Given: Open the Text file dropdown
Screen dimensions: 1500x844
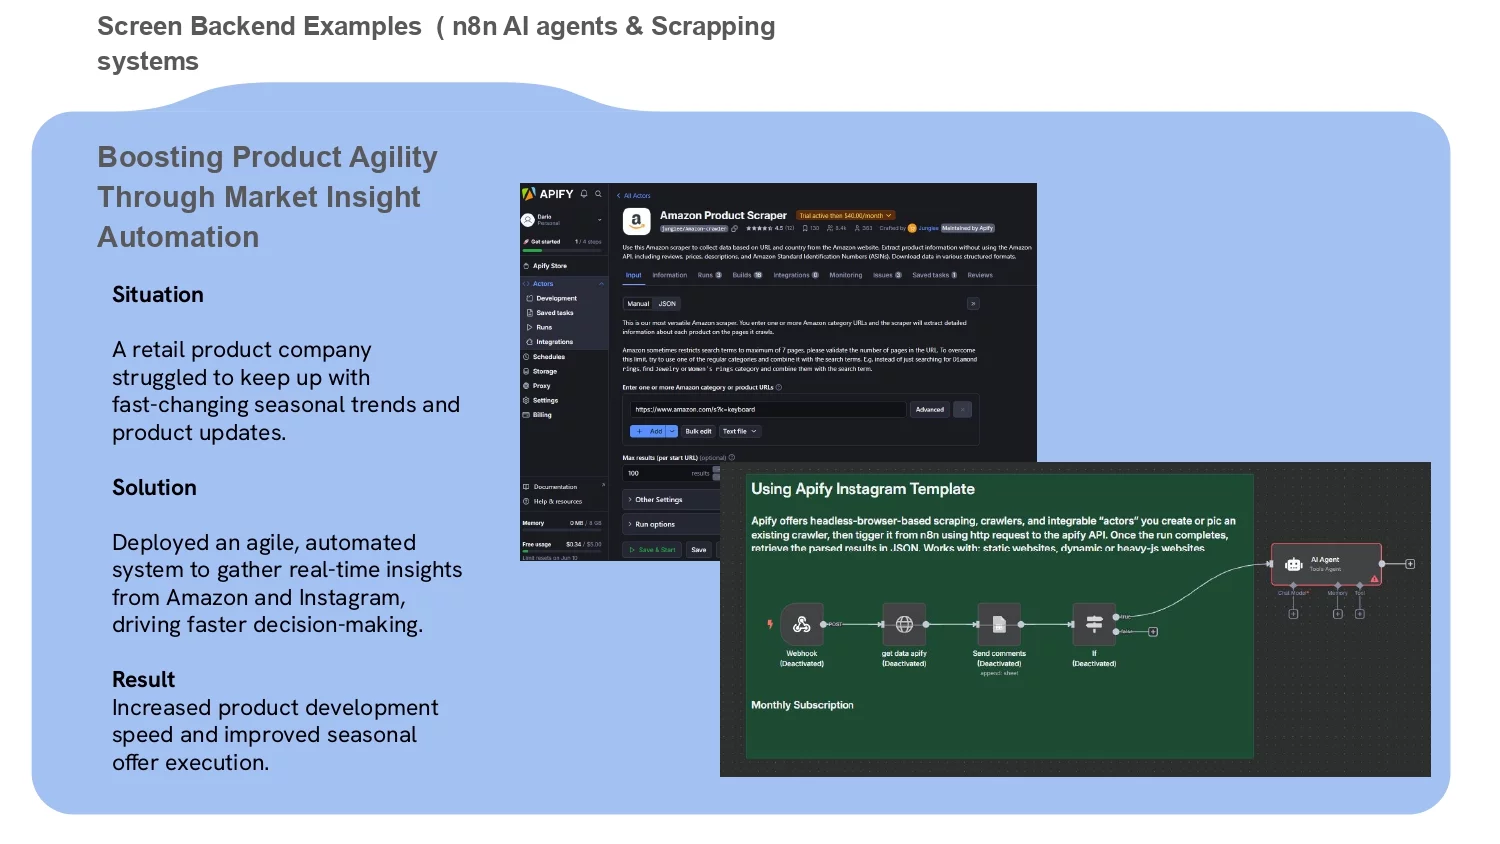Looking at the screenshot, I should (741, 431).
